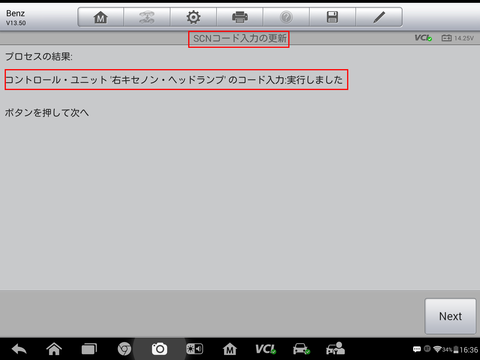
Task: Open the message notification bubble icon
Action: click(x=417, y=349)
